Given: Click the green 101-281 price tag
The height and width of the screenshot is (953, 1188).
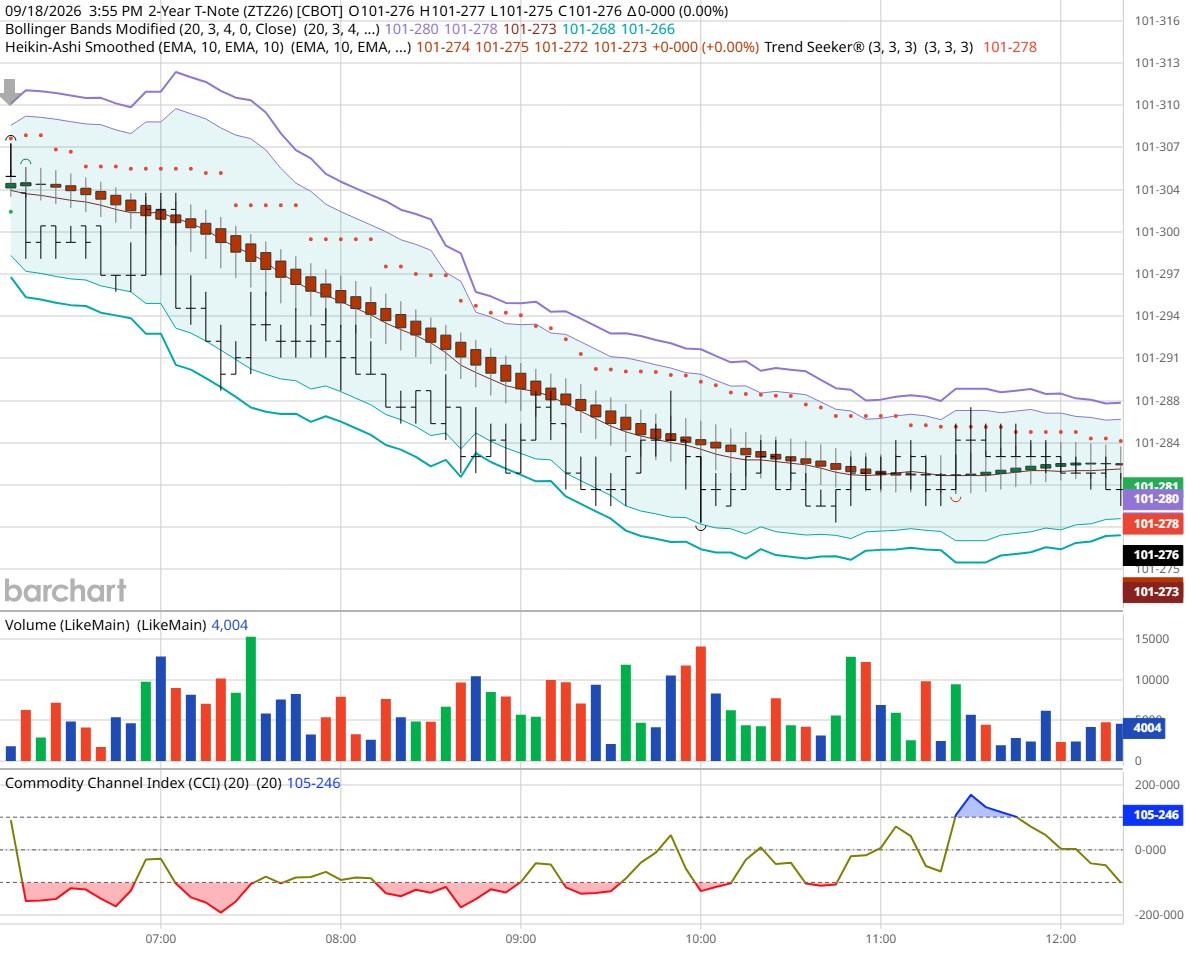Looking at the screenshot, I should click(x=1155, y=485).
